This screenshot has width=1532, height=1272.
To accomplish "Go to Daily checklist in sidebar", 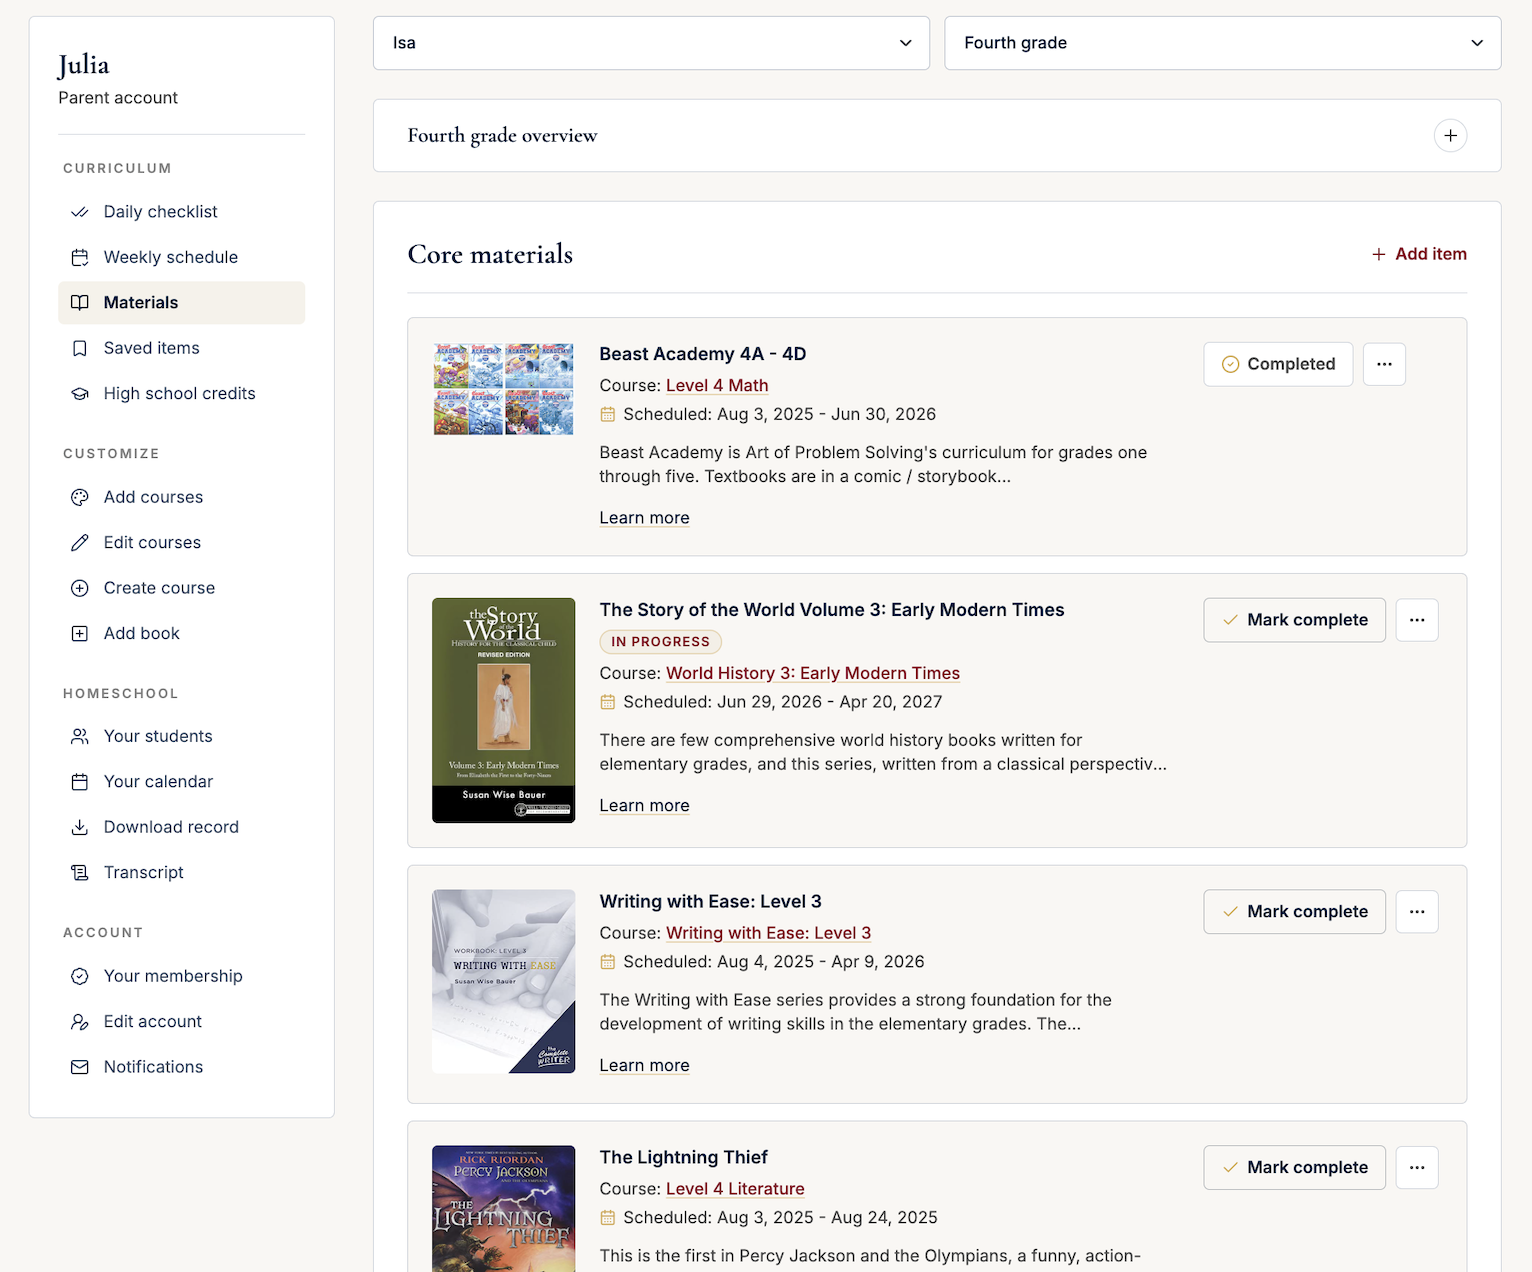I will pos(181,212).
